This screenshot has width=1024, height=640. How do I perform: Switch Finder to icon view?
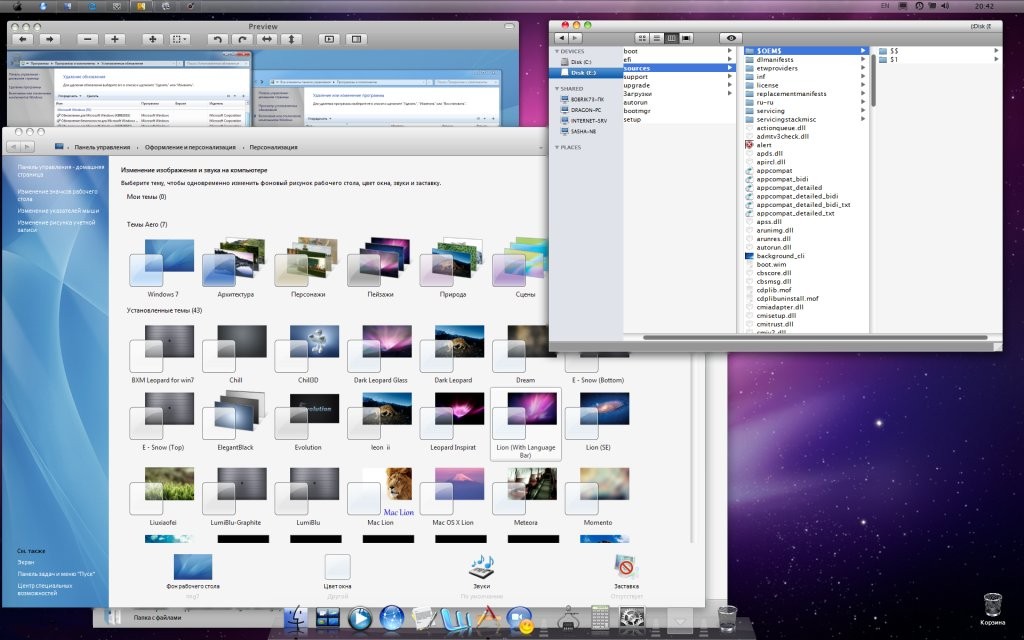coord(642,38)
